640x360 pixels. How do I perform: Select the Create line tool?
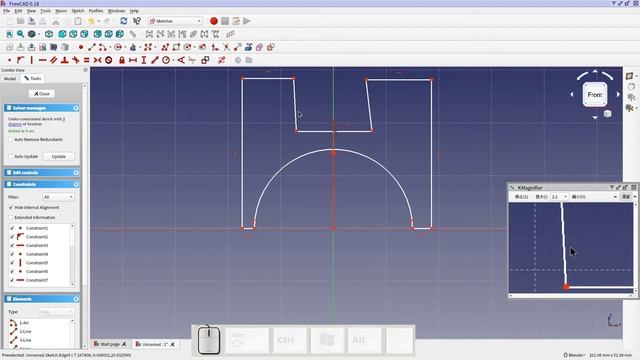pyautogui.click(x=91, y=47)
